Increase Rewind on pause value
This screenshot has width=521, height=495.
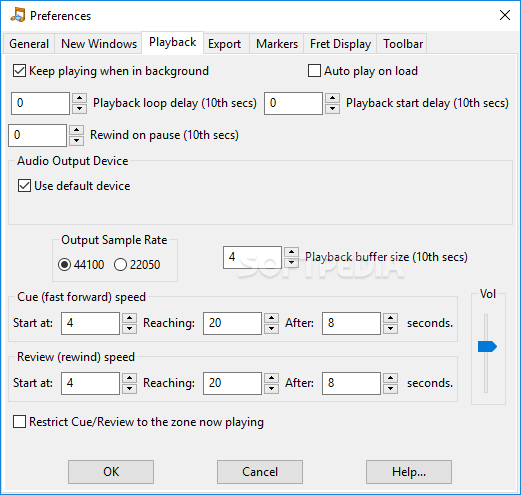coord(76,130)
